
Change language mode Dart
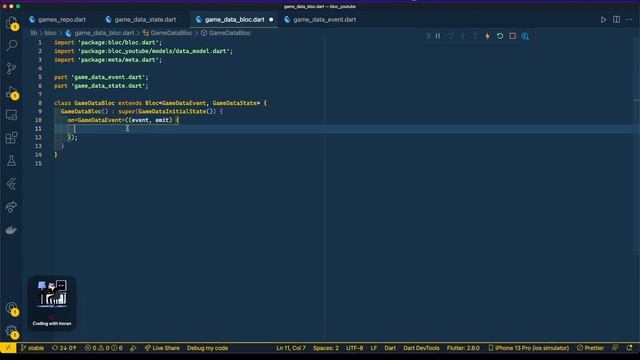[x=390, y=348]
